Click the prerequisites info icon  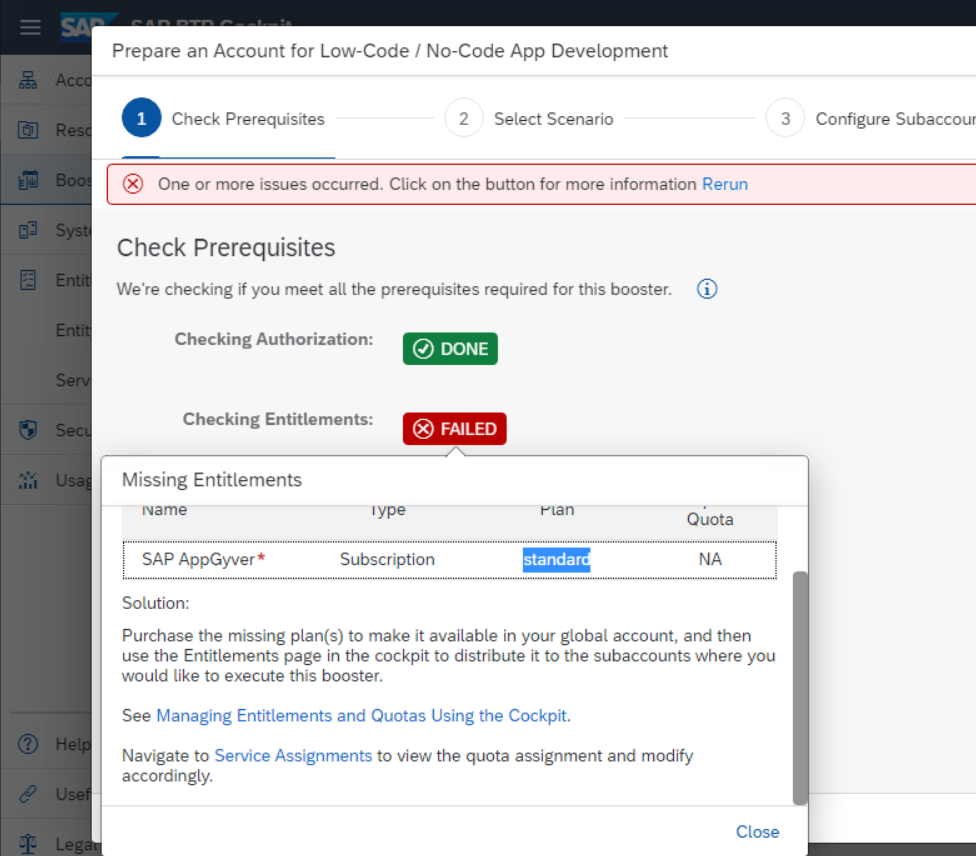(x=706, y=289)
